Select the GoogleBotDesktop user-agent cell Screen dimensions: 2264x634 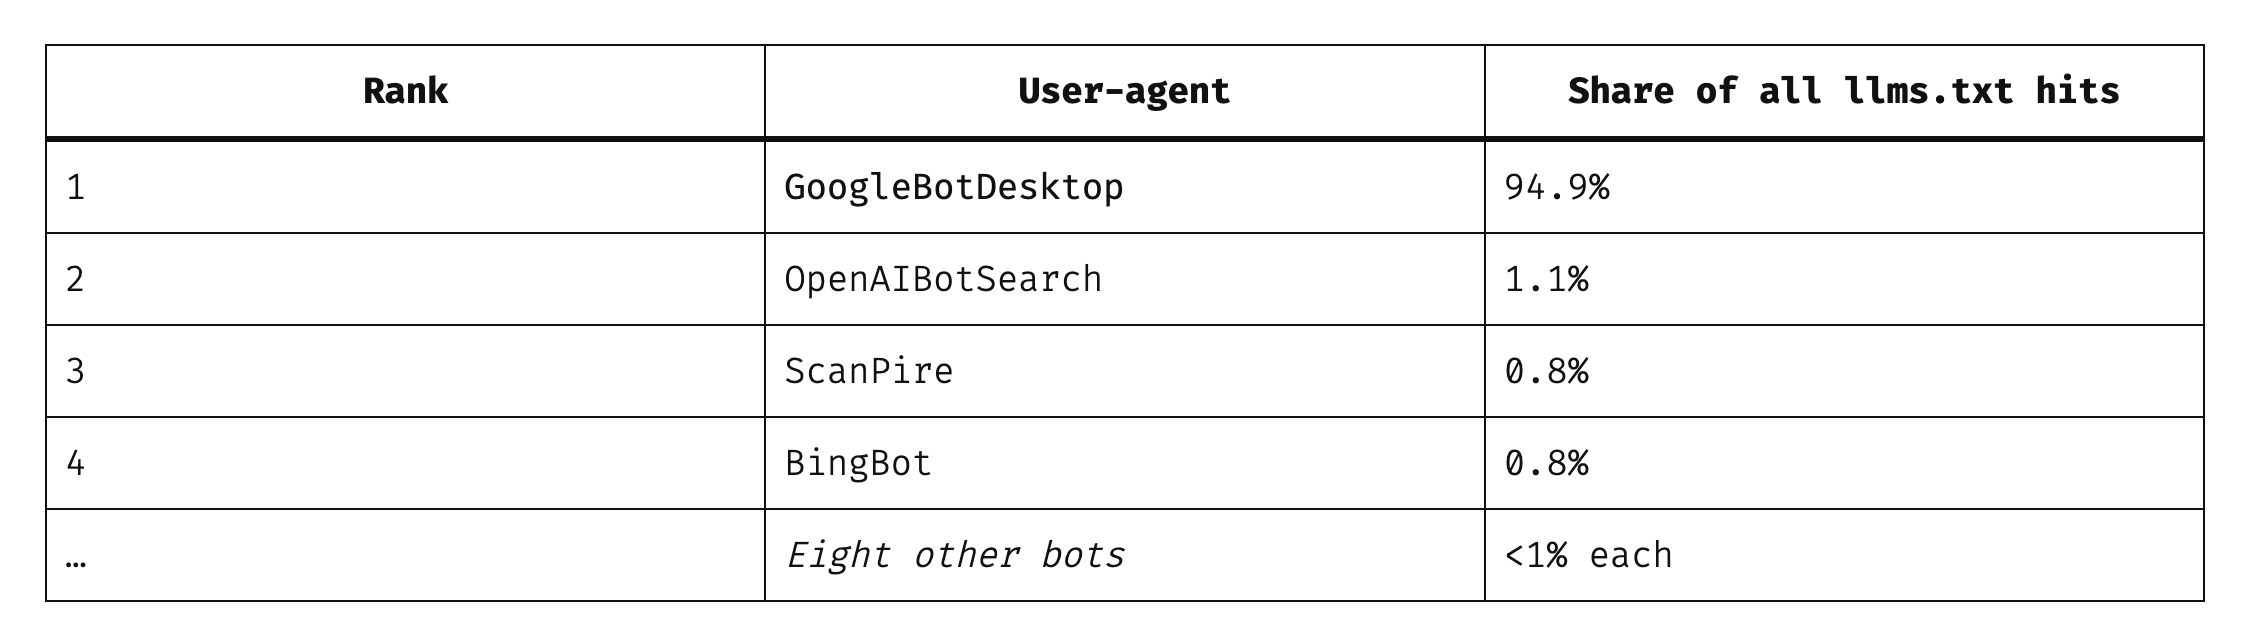(x=953, y=187)
